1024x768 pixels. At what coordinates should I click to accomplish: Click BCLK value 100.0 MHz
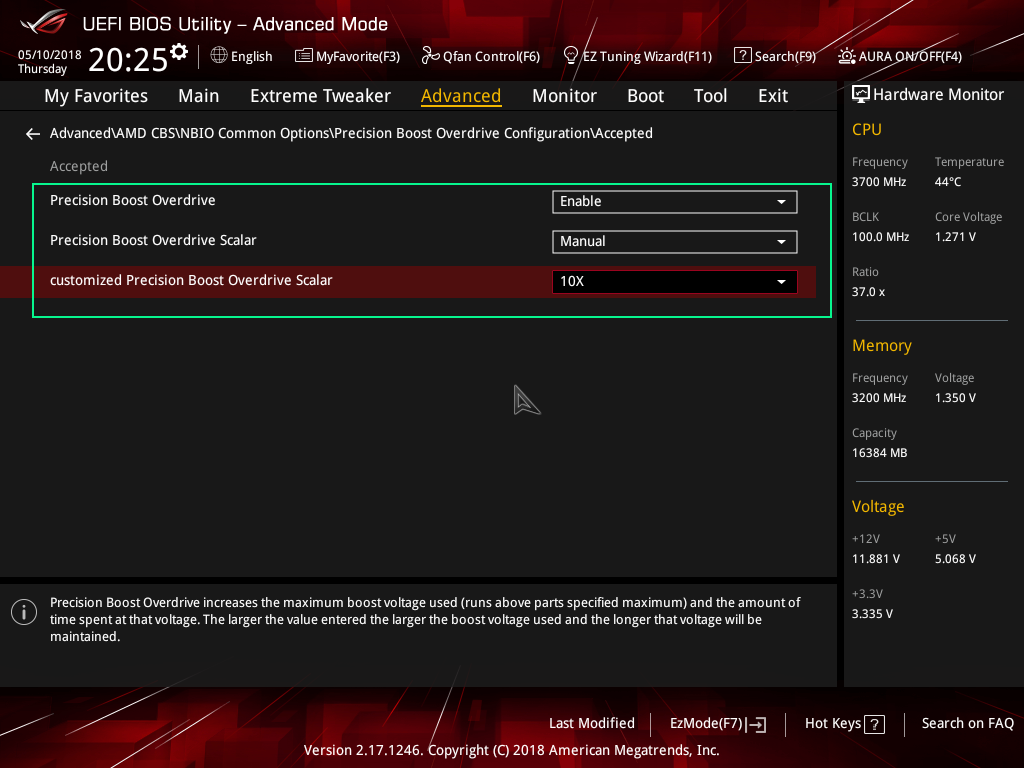click(880, 236)
